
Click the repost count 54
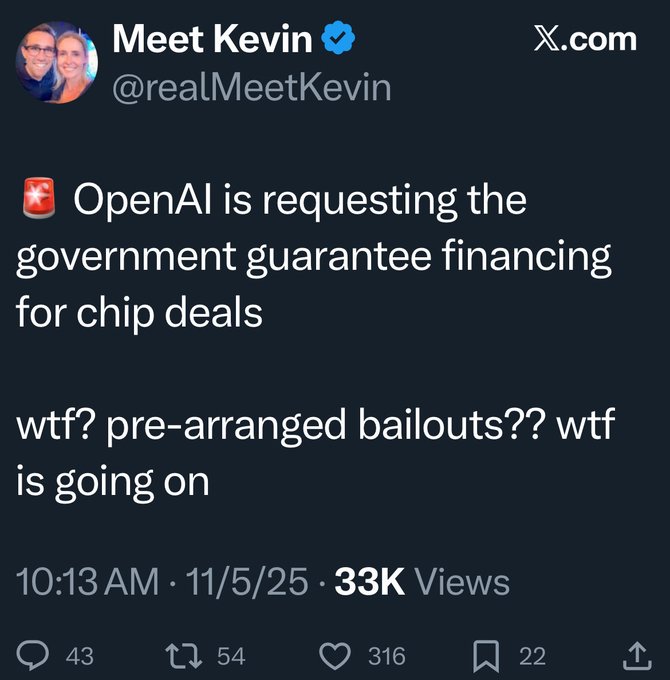231,657
